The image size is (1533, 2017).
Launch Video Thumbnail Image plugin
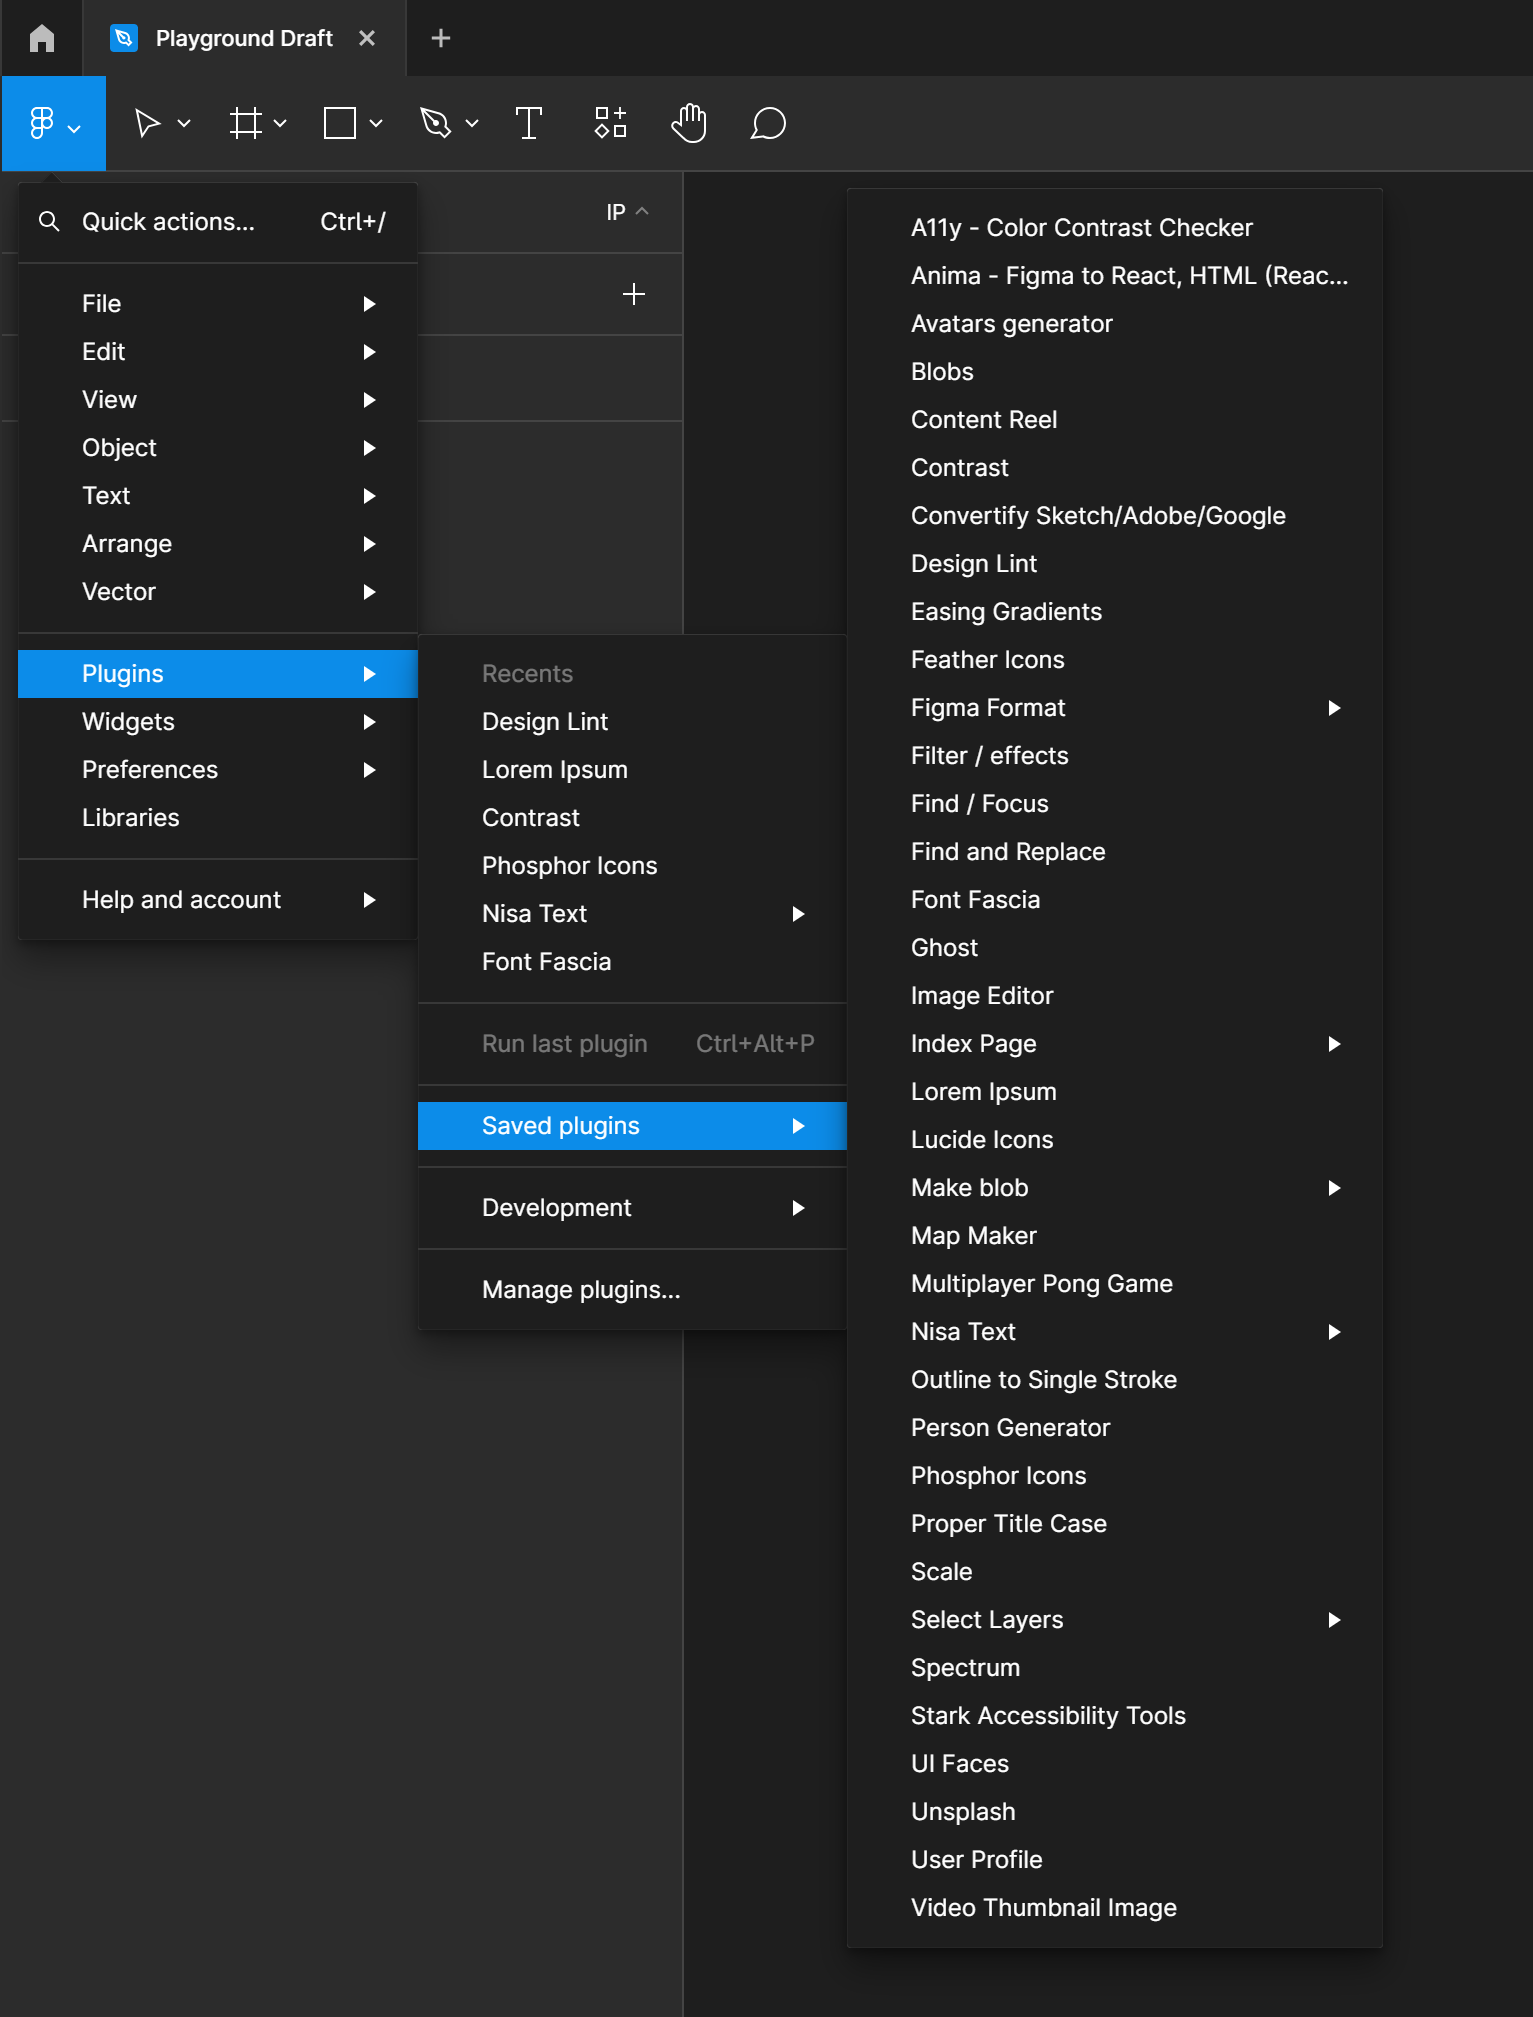1115,1907
